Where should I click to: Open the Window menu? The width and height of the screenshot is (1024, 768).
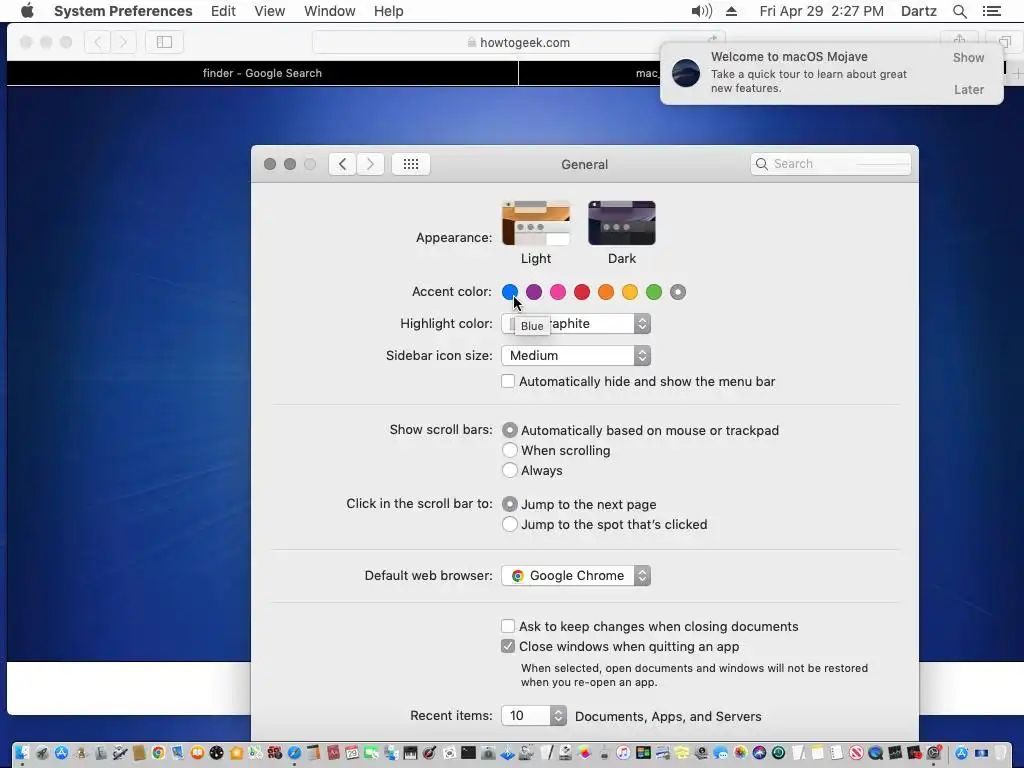pyautogui.click(x=329, y=11)
